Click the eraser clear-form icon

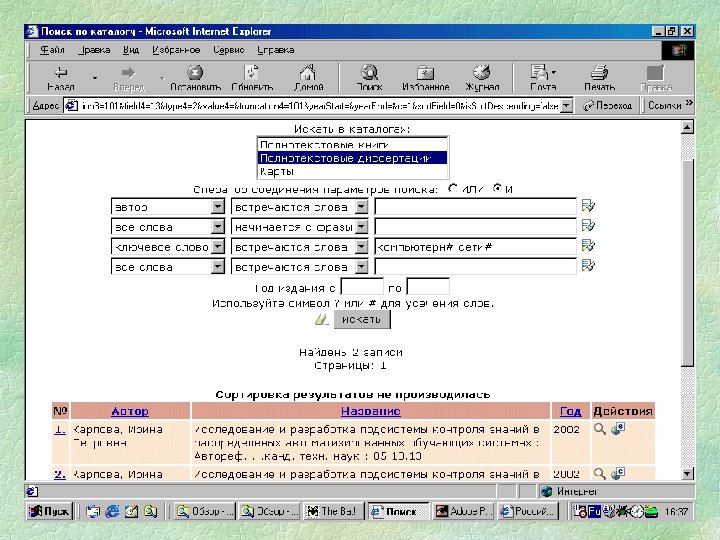[x=321, y=320]
